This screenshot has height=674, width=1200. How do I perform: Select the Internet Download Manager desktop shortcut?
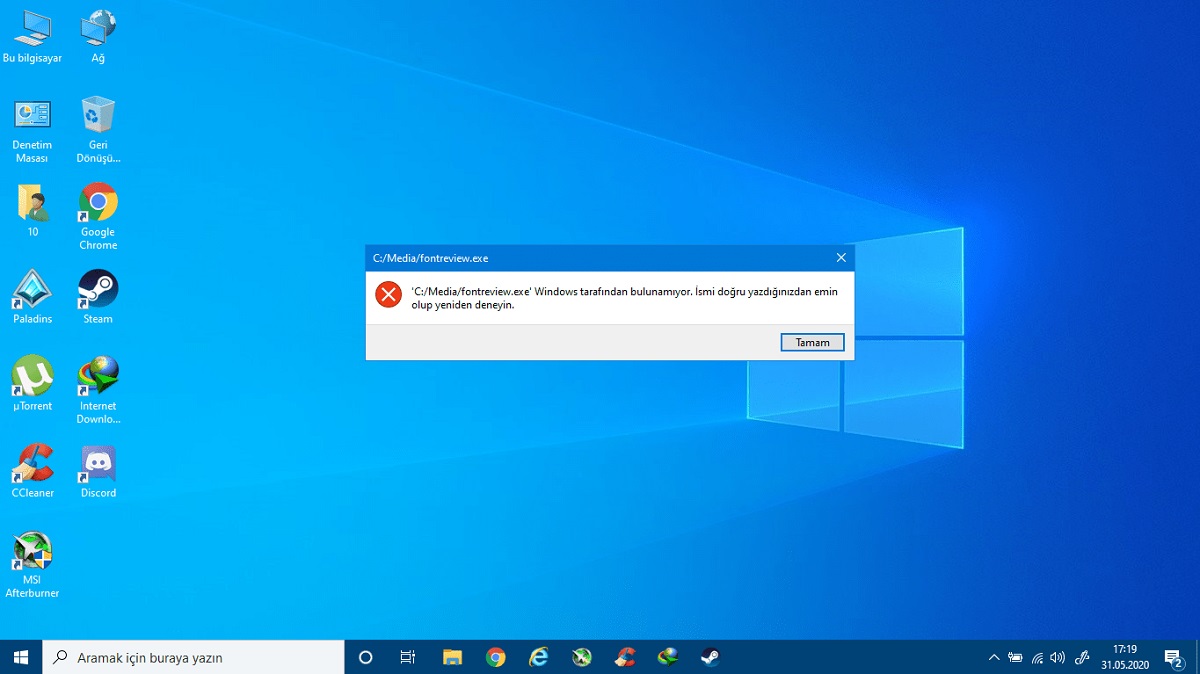click(x=98, y=391)
